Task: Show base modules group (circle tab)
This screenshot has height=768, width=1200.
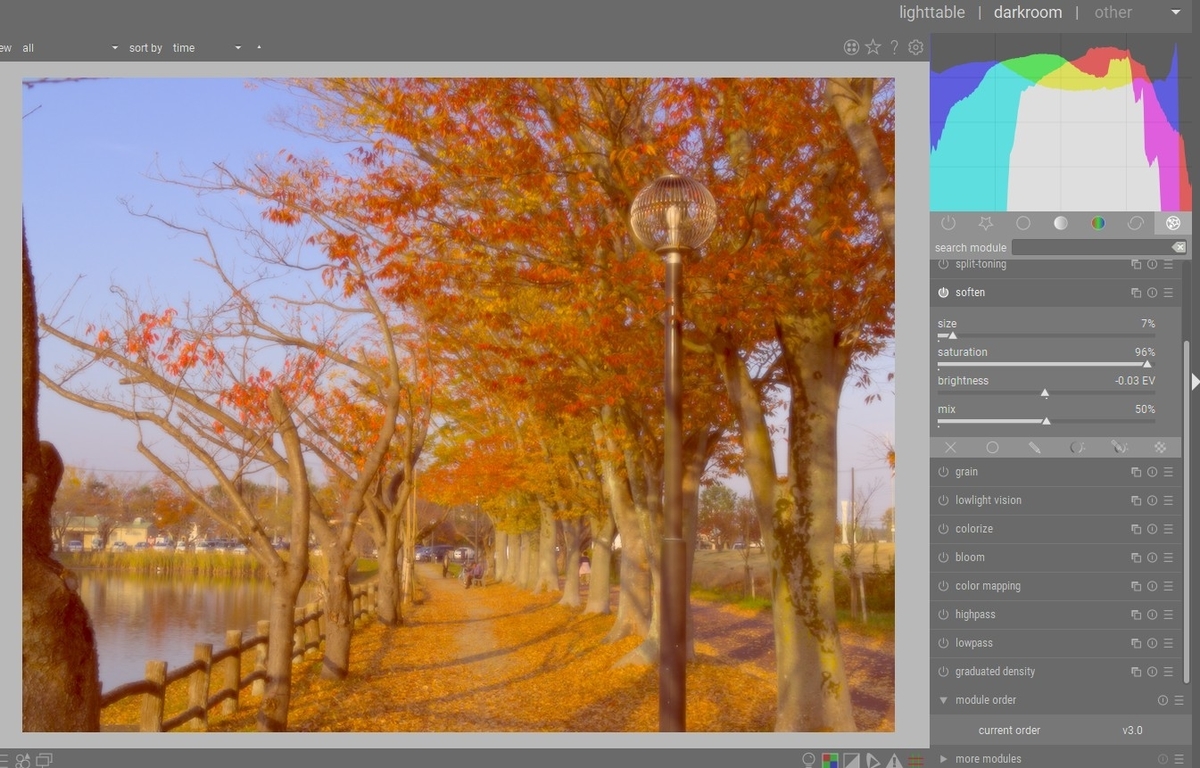Action: [x=1023, y=223]
